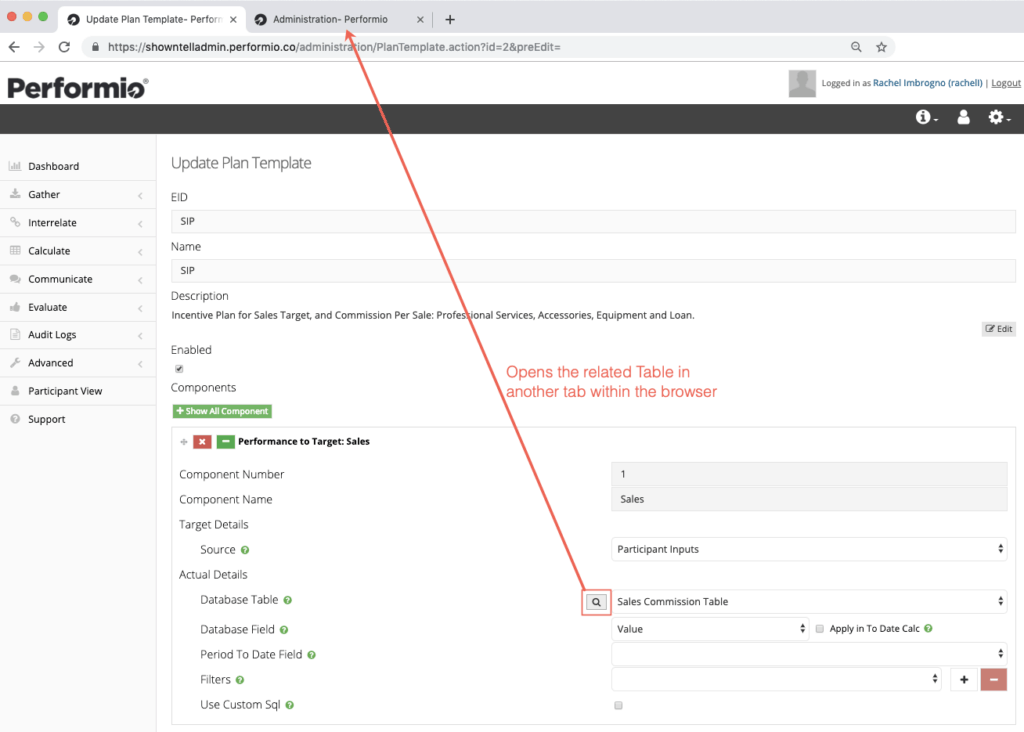The image size is (1024, 732).
Task: Open the Database Field dropdown showing Value
Action: (710, 629)
